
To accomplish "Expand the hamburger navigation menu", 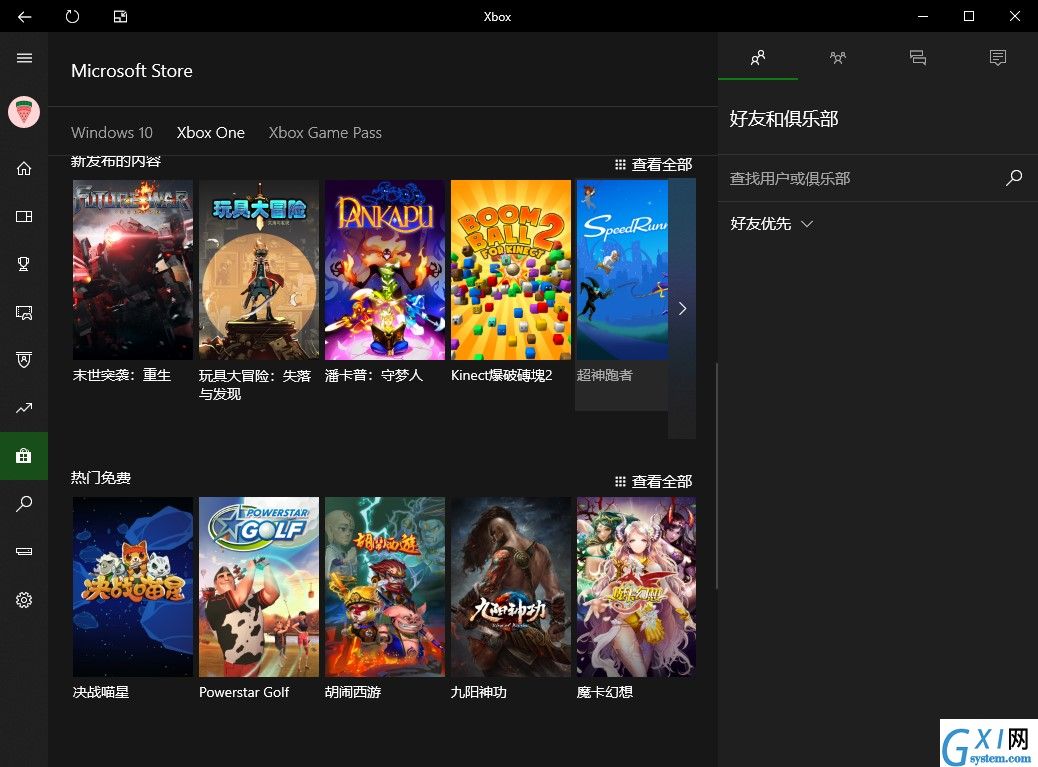I will tap(24, 58).
